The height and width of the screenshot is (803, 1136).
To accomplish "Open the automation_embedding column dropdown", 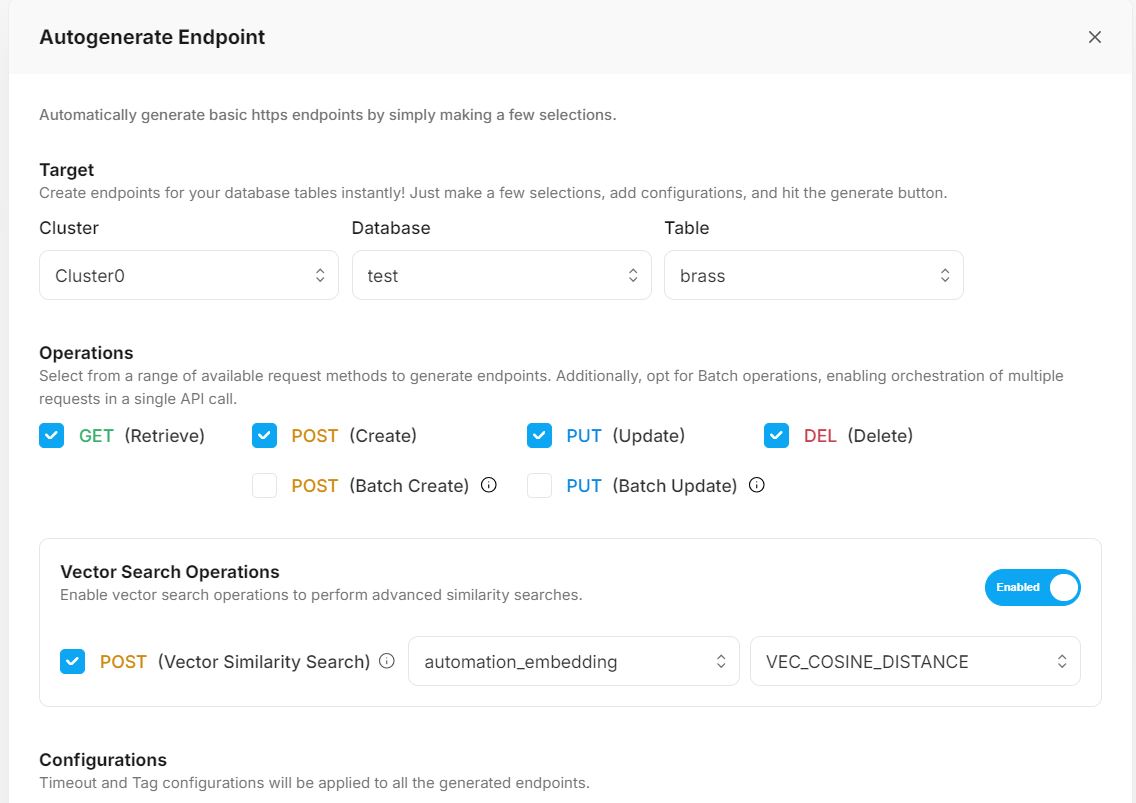I will 573,661.
